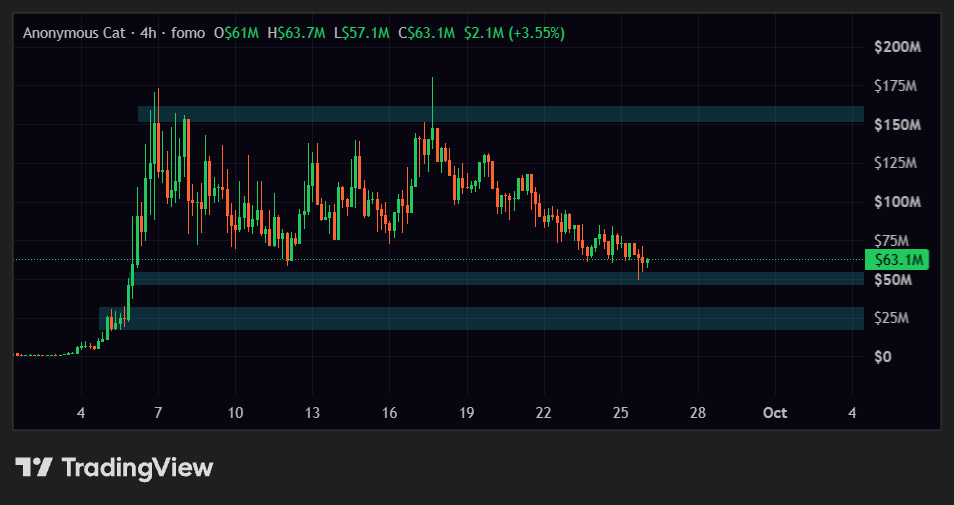Select the lower support zone near $25M
This screenshot has width=954, height=505.
coord(481,318)
